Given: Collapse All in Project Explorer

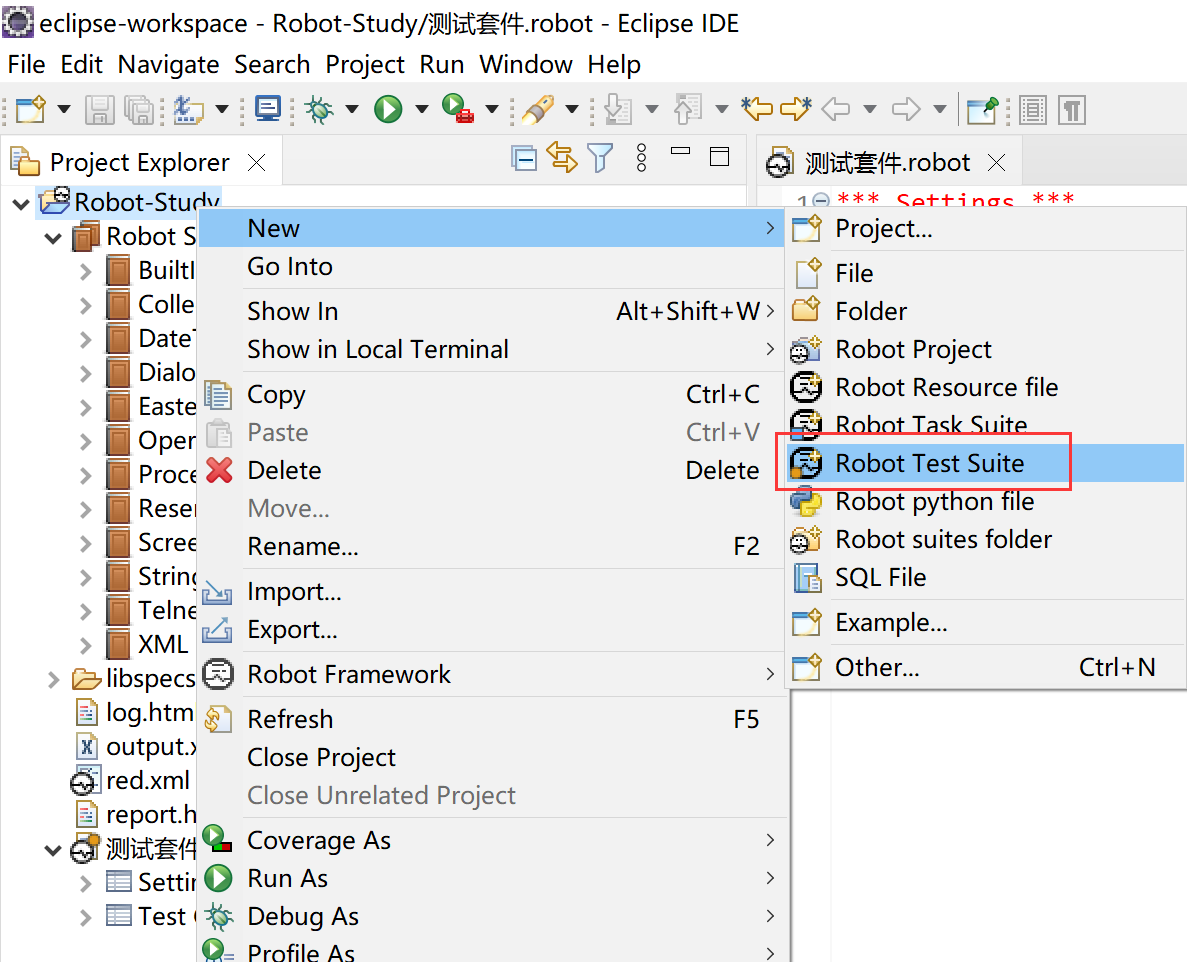Looking at the screenshot, I should click(524, 158).
